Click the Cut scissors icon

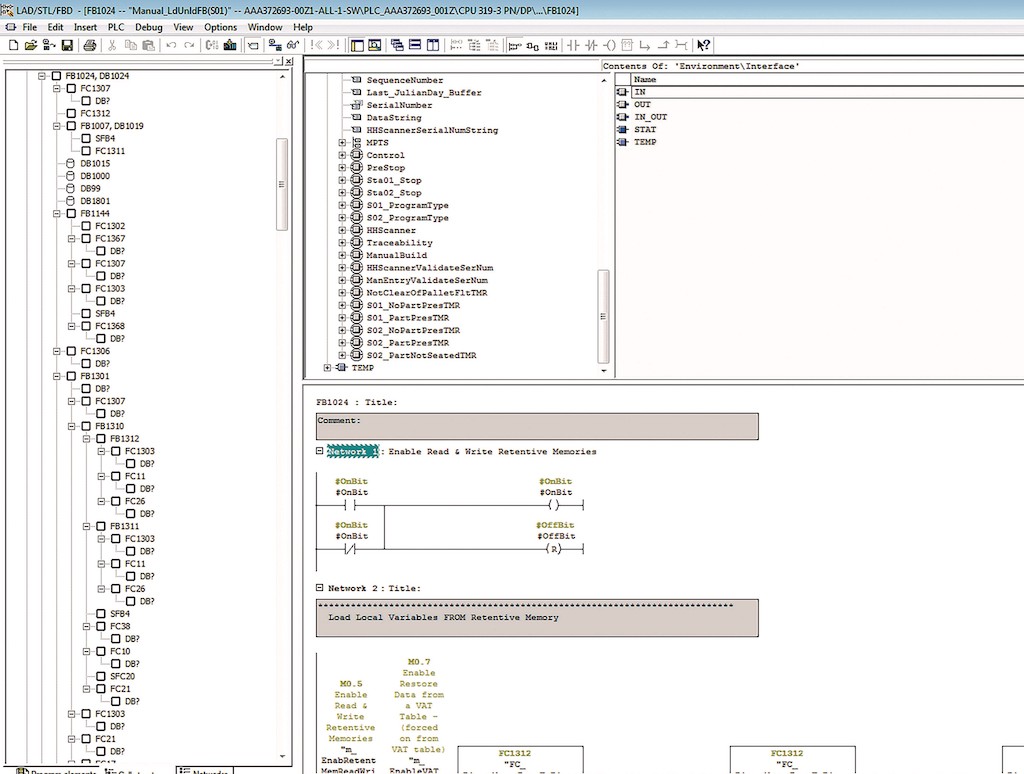click(112, 45)
